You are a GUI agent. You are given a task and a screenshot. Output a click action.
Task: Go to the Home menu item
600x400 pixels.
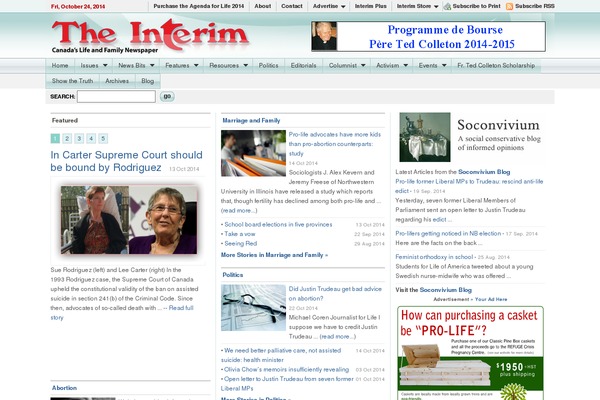point(60,65)
